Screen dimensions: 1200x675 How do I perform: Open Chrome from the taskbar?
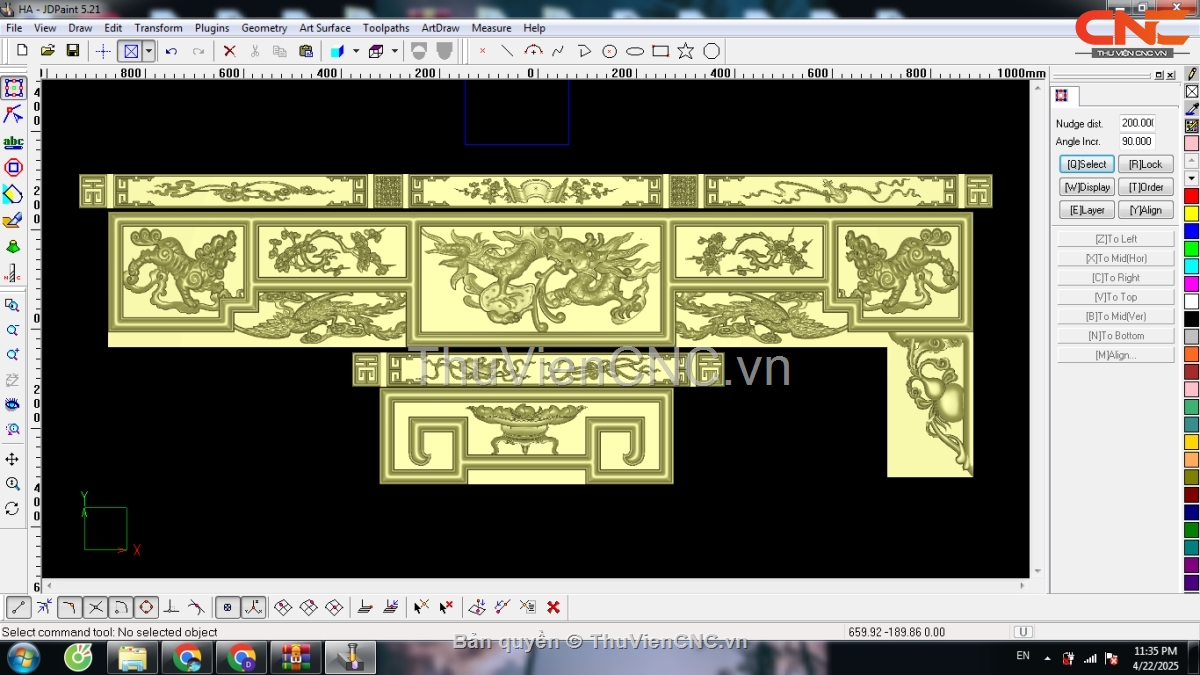point(187,658)
